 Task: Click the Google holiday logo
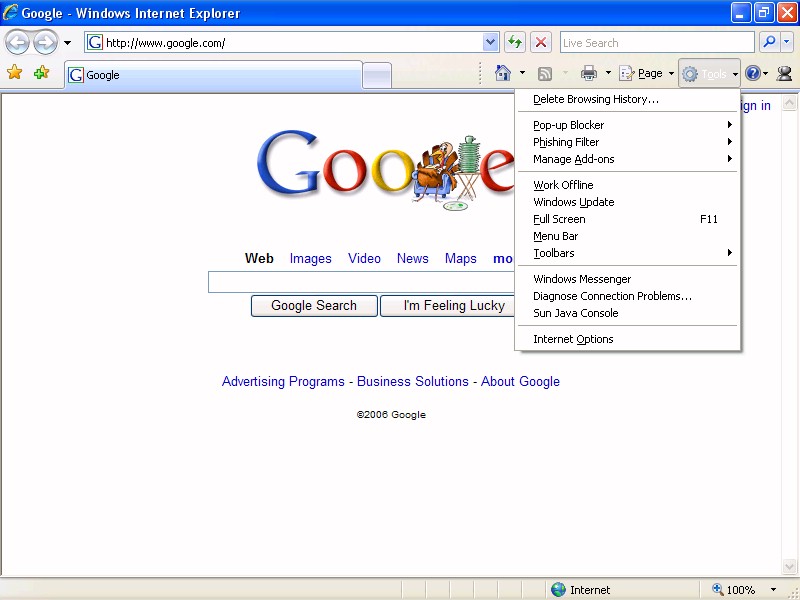[385, 170]
